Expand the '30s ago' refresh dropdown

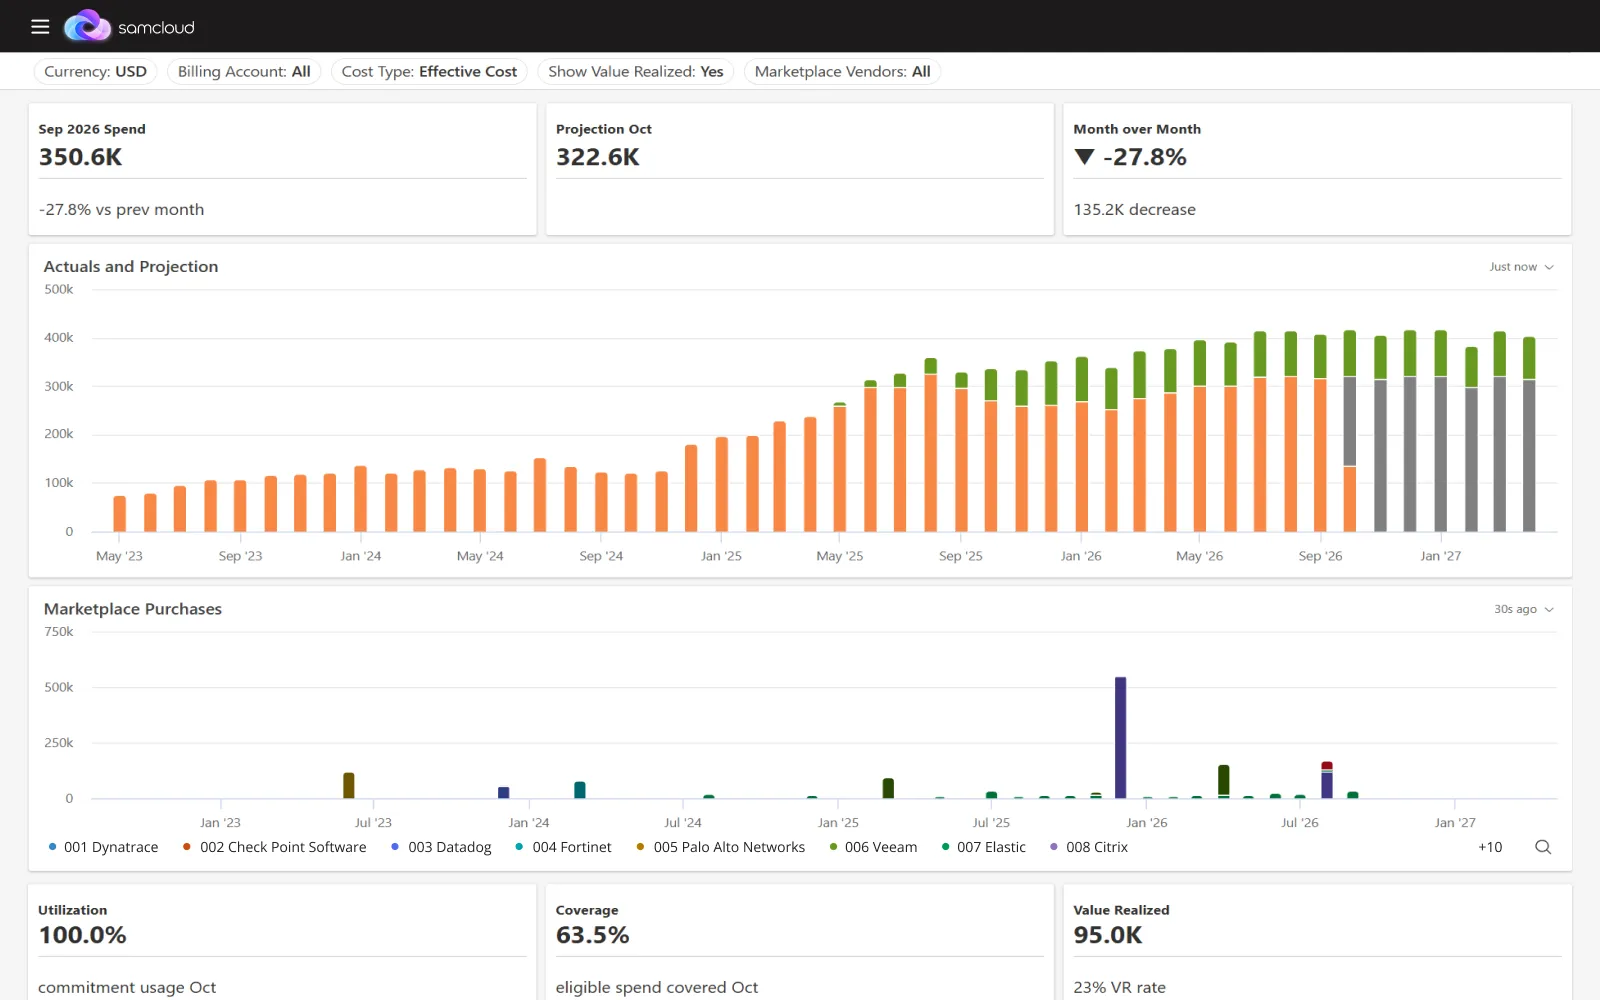click(1524, 609)
